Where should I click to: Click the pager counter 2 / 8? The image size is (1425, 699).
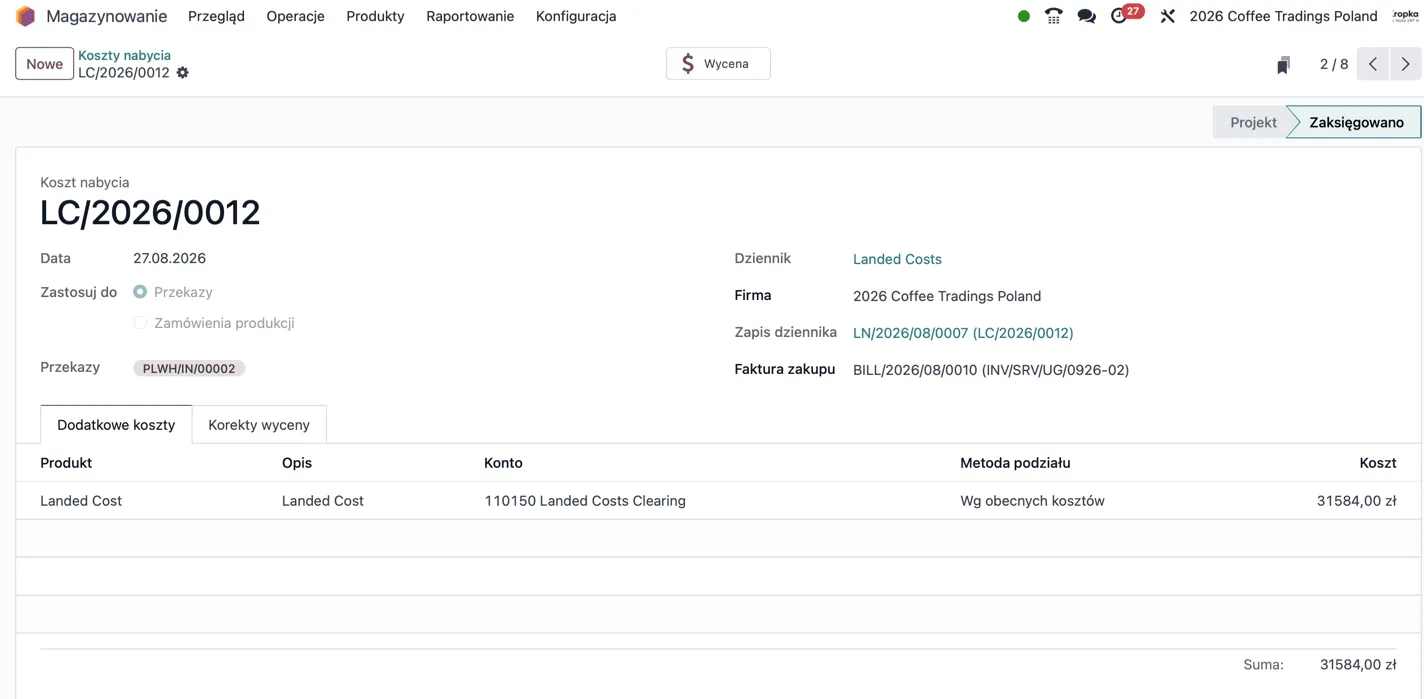(x=1333, y=64)
